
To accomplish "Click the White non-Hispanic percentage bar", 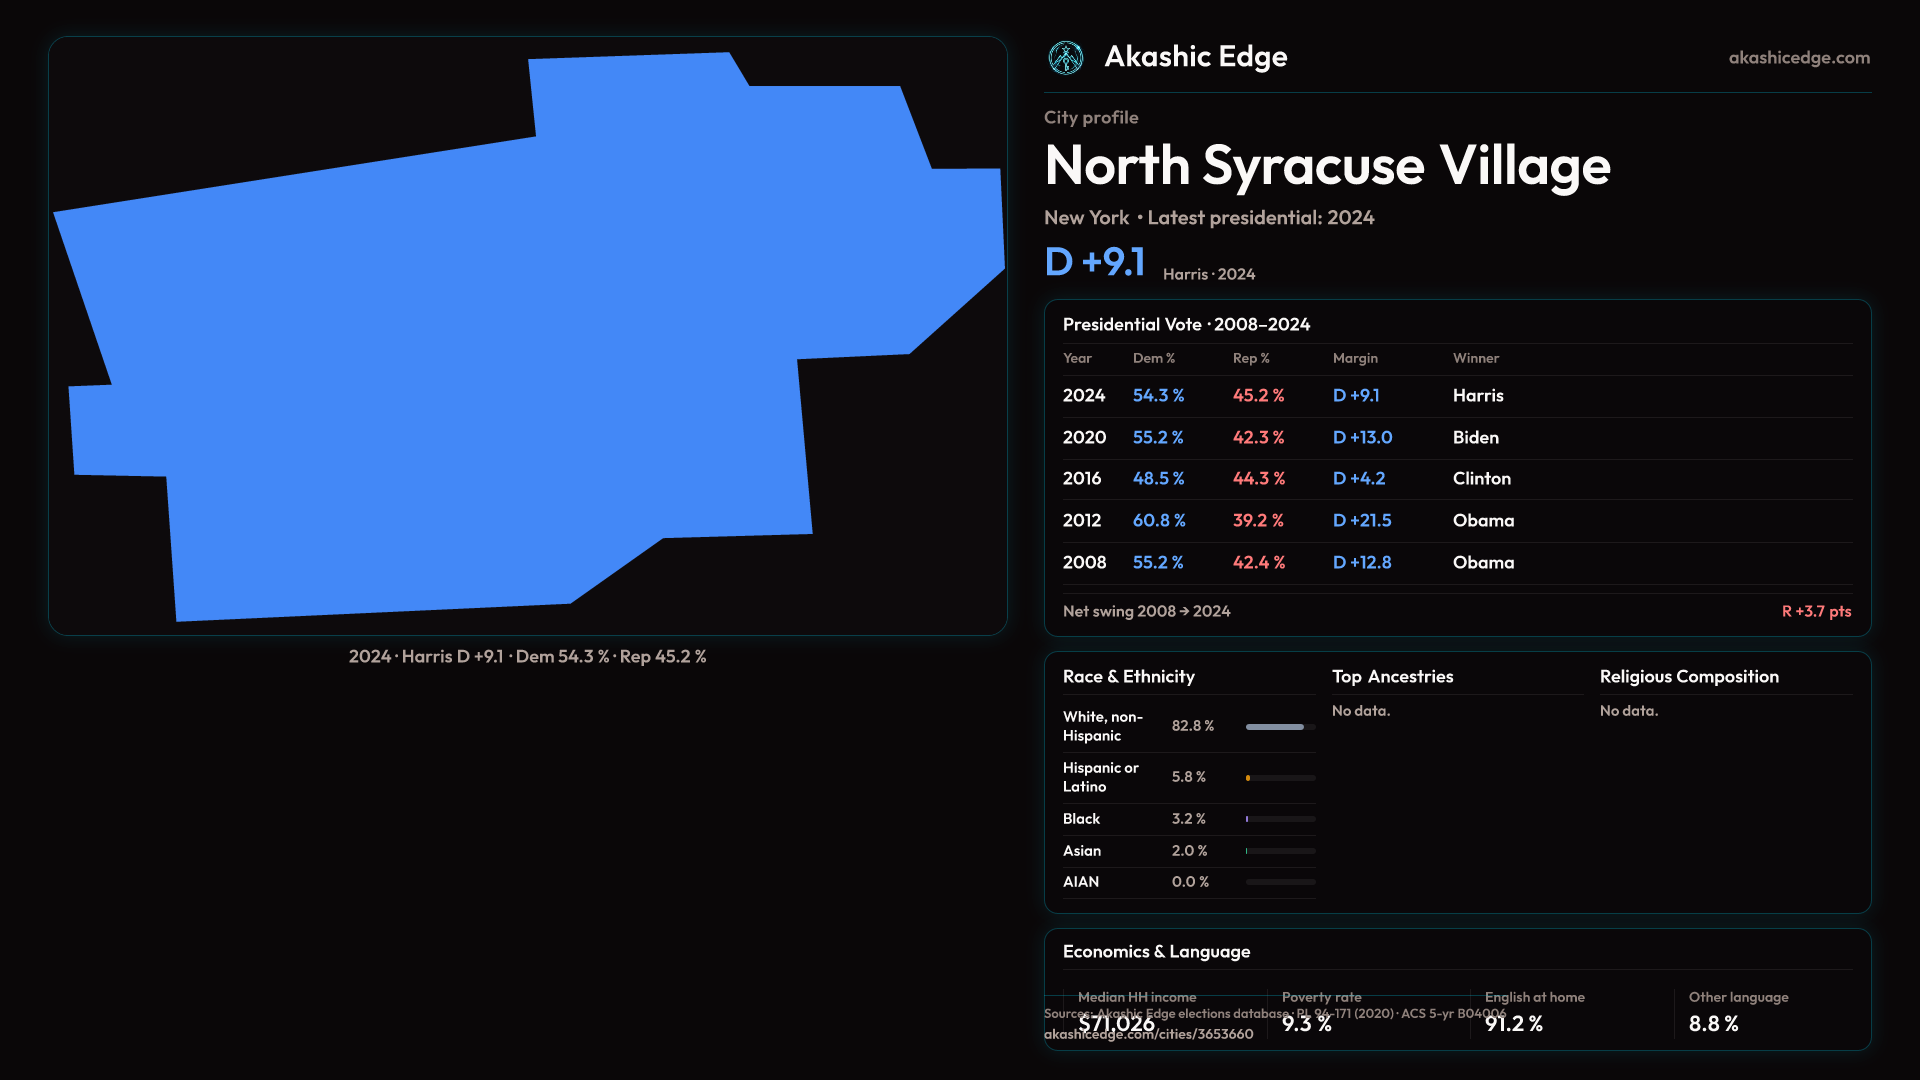I will click(x=1276, y=727).
